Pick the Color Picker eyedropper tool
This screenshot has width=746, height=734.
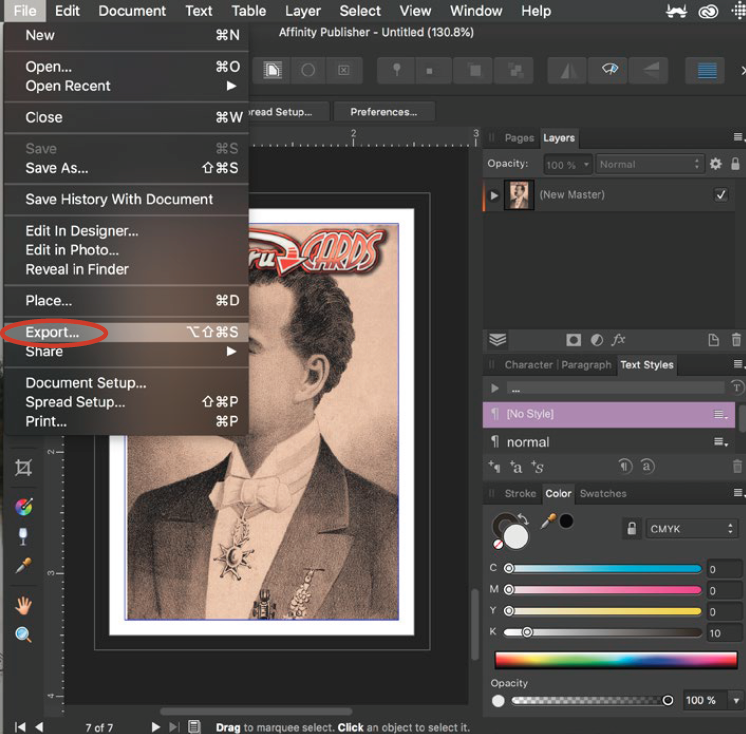(23, 567)
